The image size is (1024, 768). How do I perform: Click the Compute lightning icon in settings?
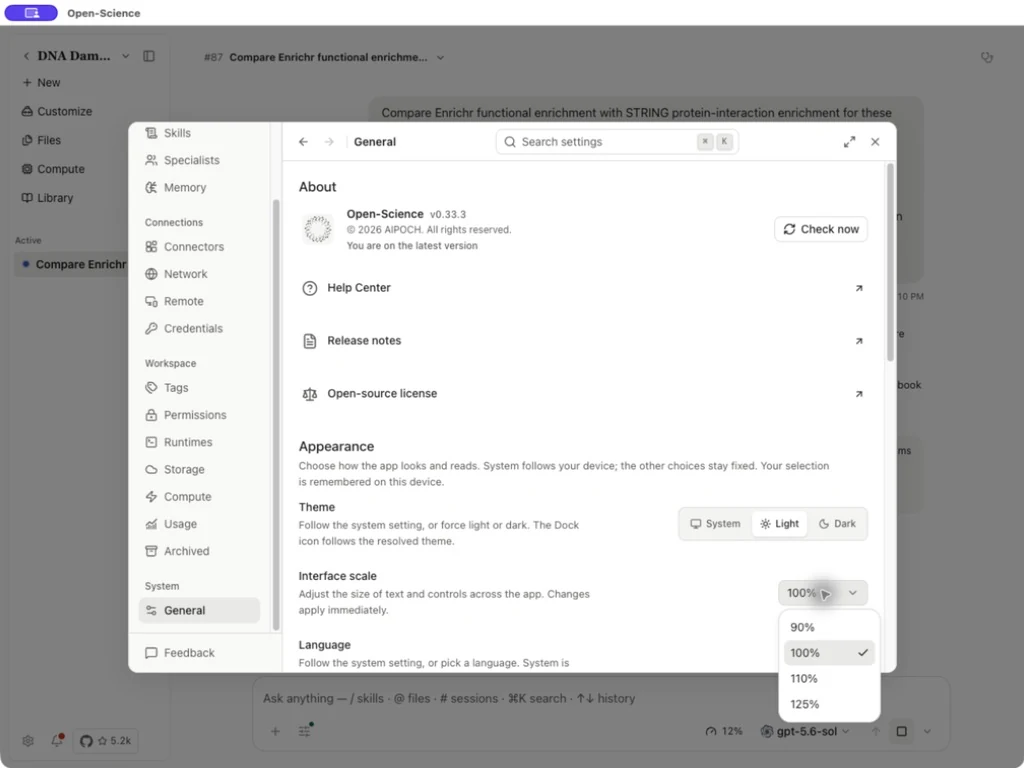click(x=152, y=497)
